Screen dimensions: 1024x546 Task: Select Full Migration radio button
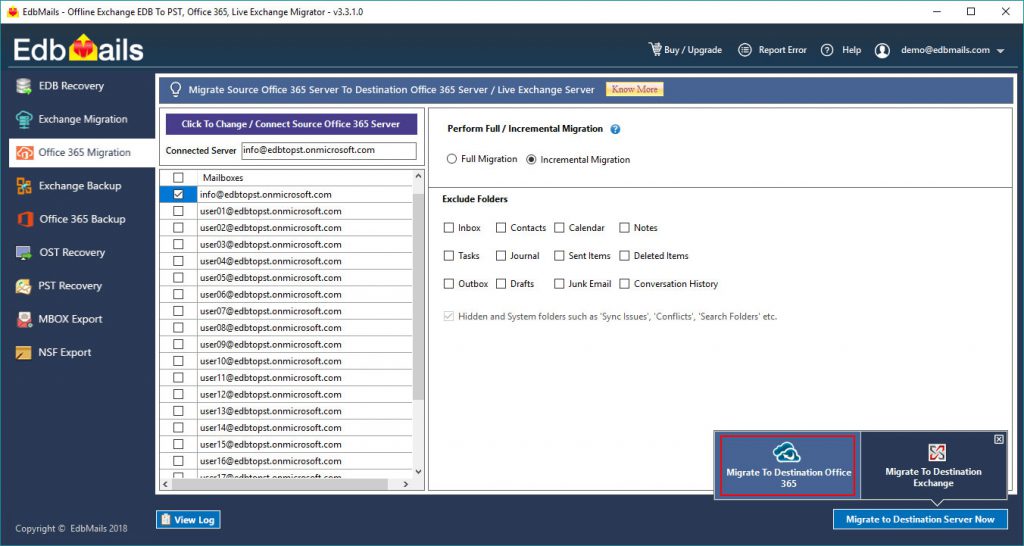(451, 159)
